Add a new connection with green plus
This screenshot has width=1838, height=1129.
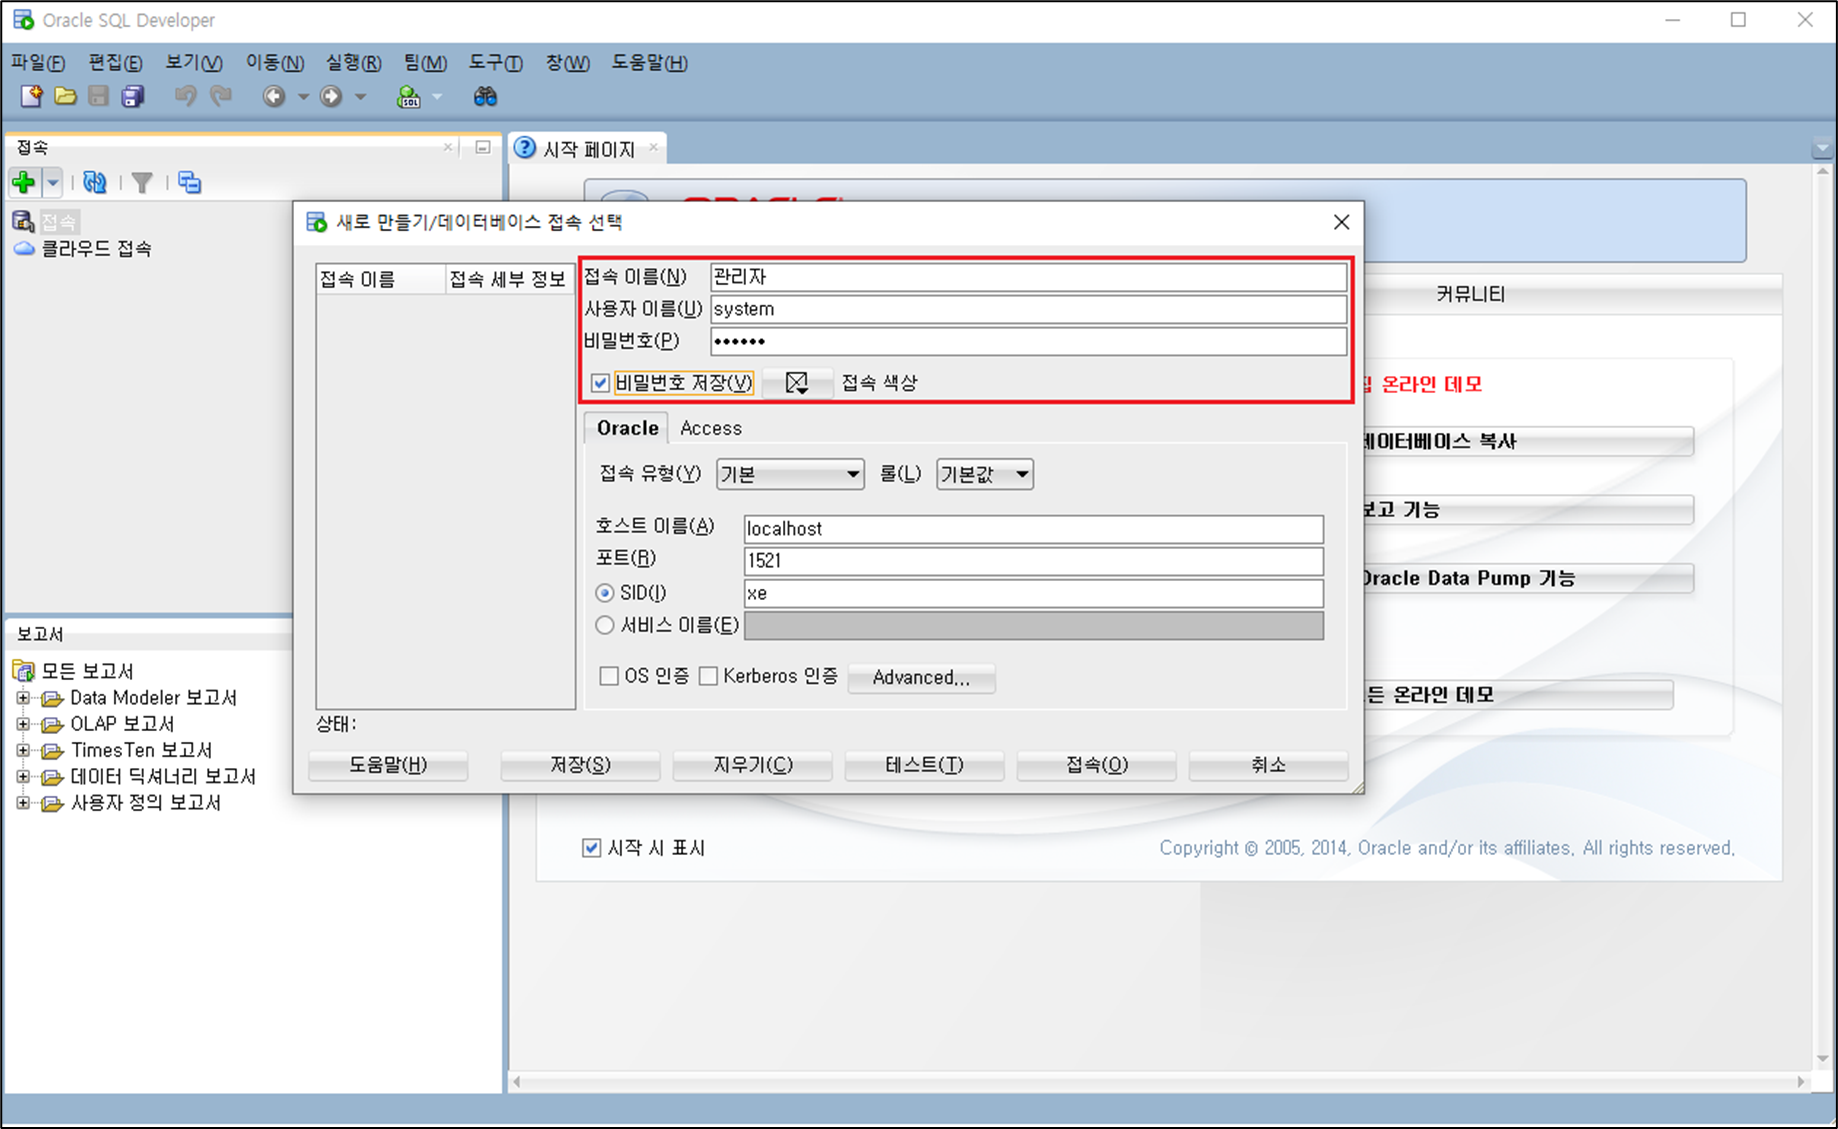pyautogui.click(x=24, y=182)
